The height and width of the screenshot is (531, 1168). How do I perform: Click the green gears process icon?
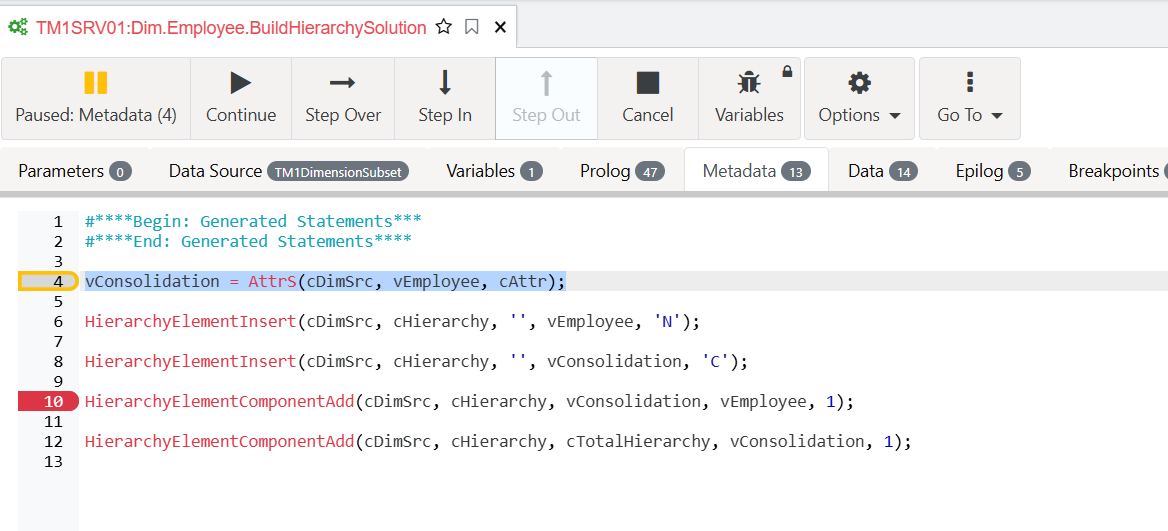click(19, 28)
